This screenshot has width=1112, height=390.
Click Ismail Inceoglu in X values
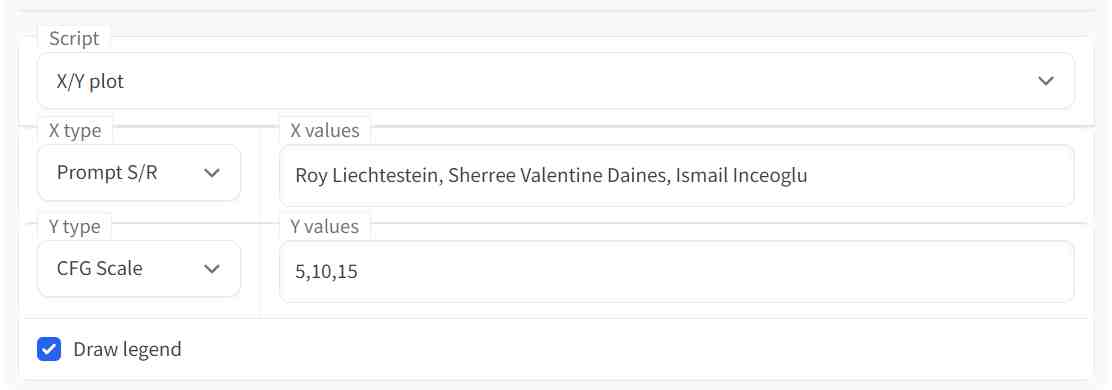point(741,176)
